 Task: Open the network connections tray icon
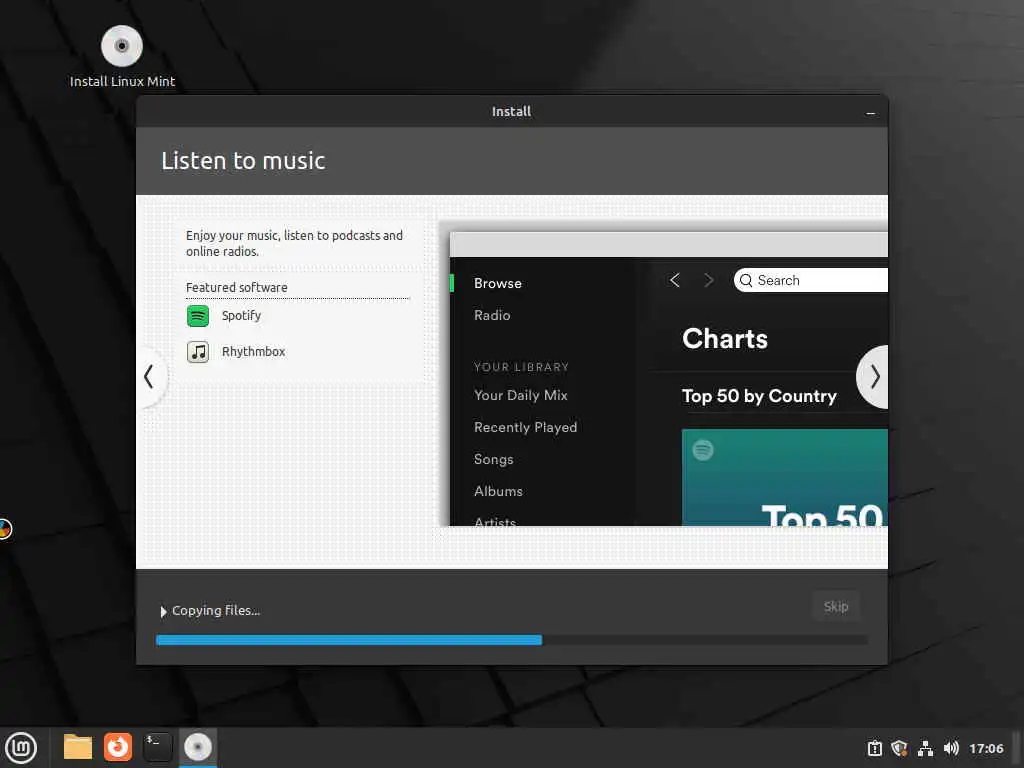(925, 748)
